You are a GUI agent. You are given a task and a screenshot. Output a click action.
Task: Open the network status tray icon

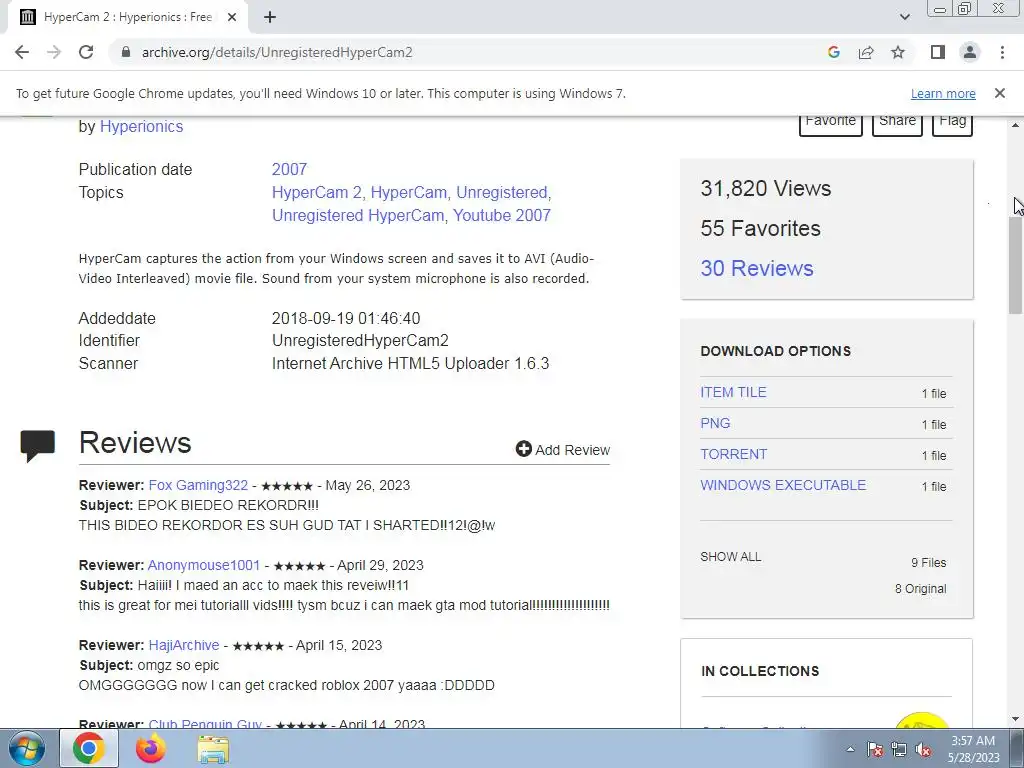point(899,749)
